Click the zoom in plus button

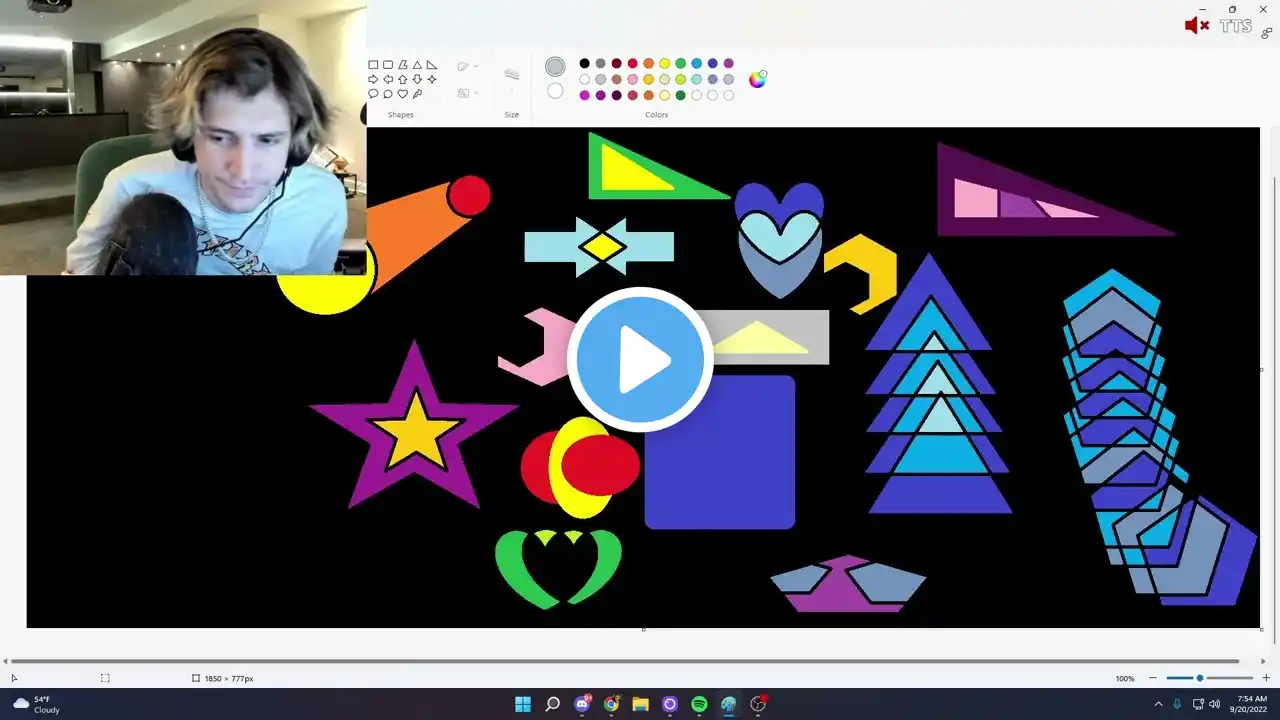[x=1266, y=678]
